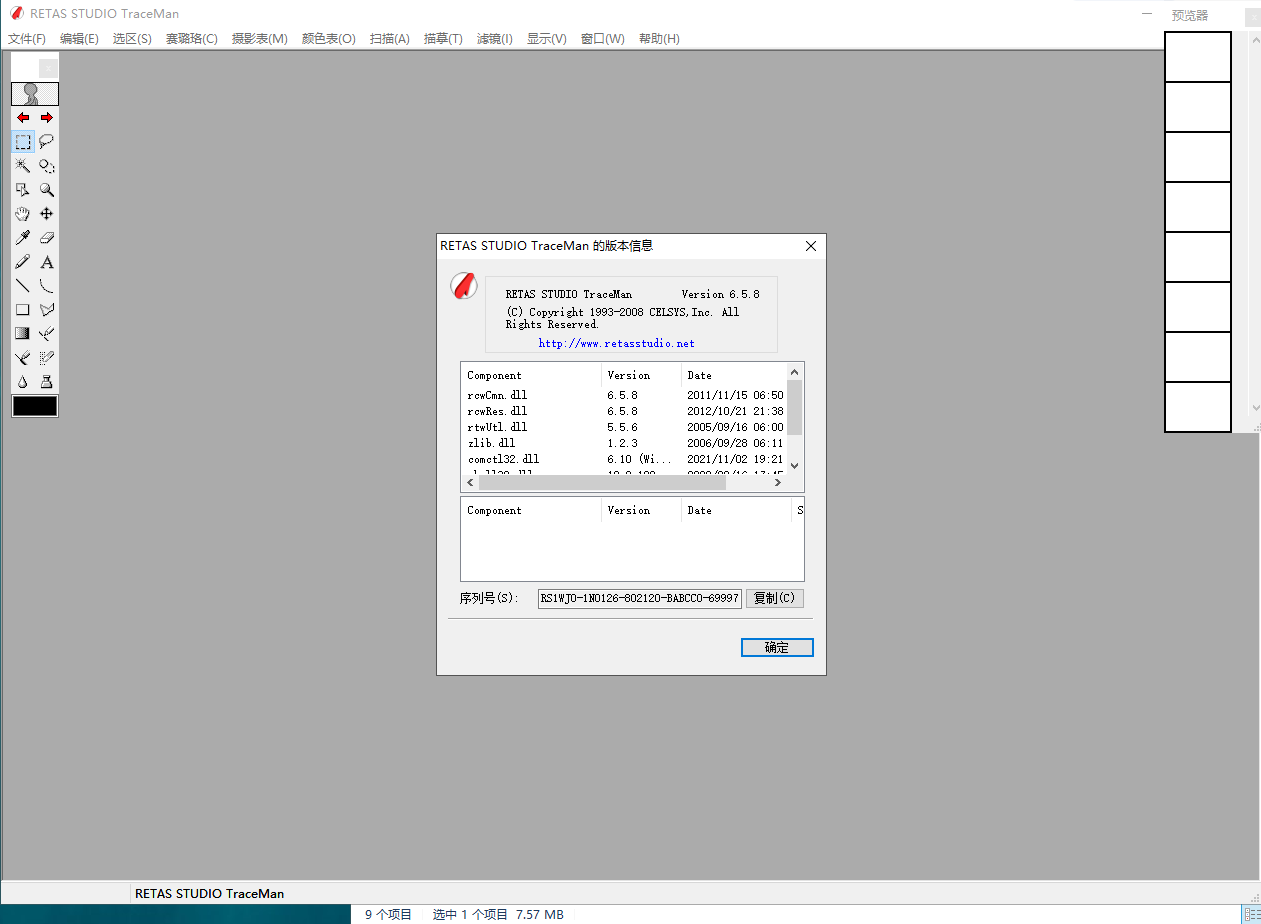Select the gradient fill tool
This screenshot has height=924, width=1261.
pos(23,334)
